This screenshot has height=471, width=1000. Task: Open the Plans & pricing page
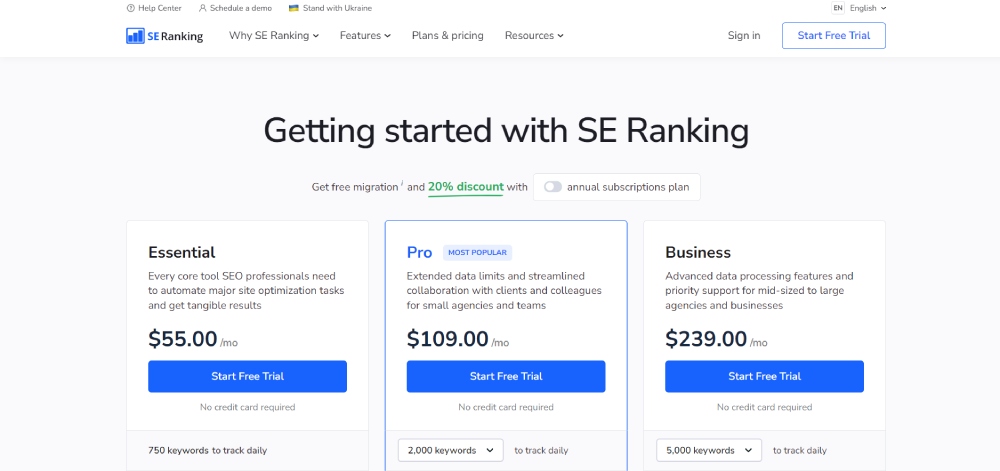point(448,36)
